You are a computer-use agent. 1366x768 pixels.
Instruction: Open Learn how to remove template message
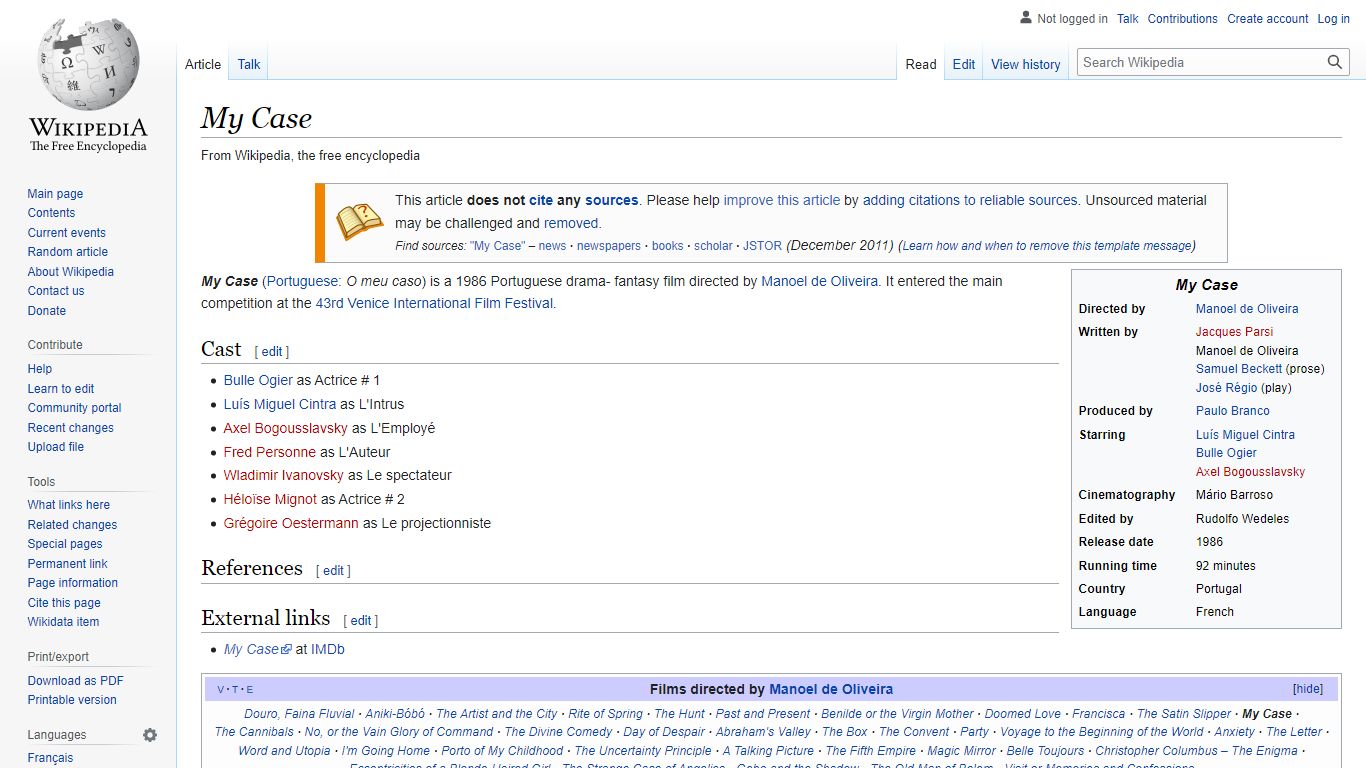pyautogui.click(x=1047, y=246)
